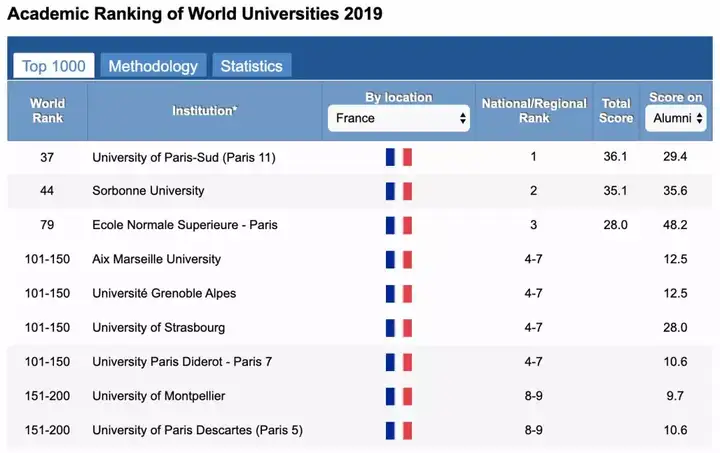Image resolution: width=720 pixels, height=453 pixels.
Task: Click the National/Regional Rank column header
Action: 534,110
